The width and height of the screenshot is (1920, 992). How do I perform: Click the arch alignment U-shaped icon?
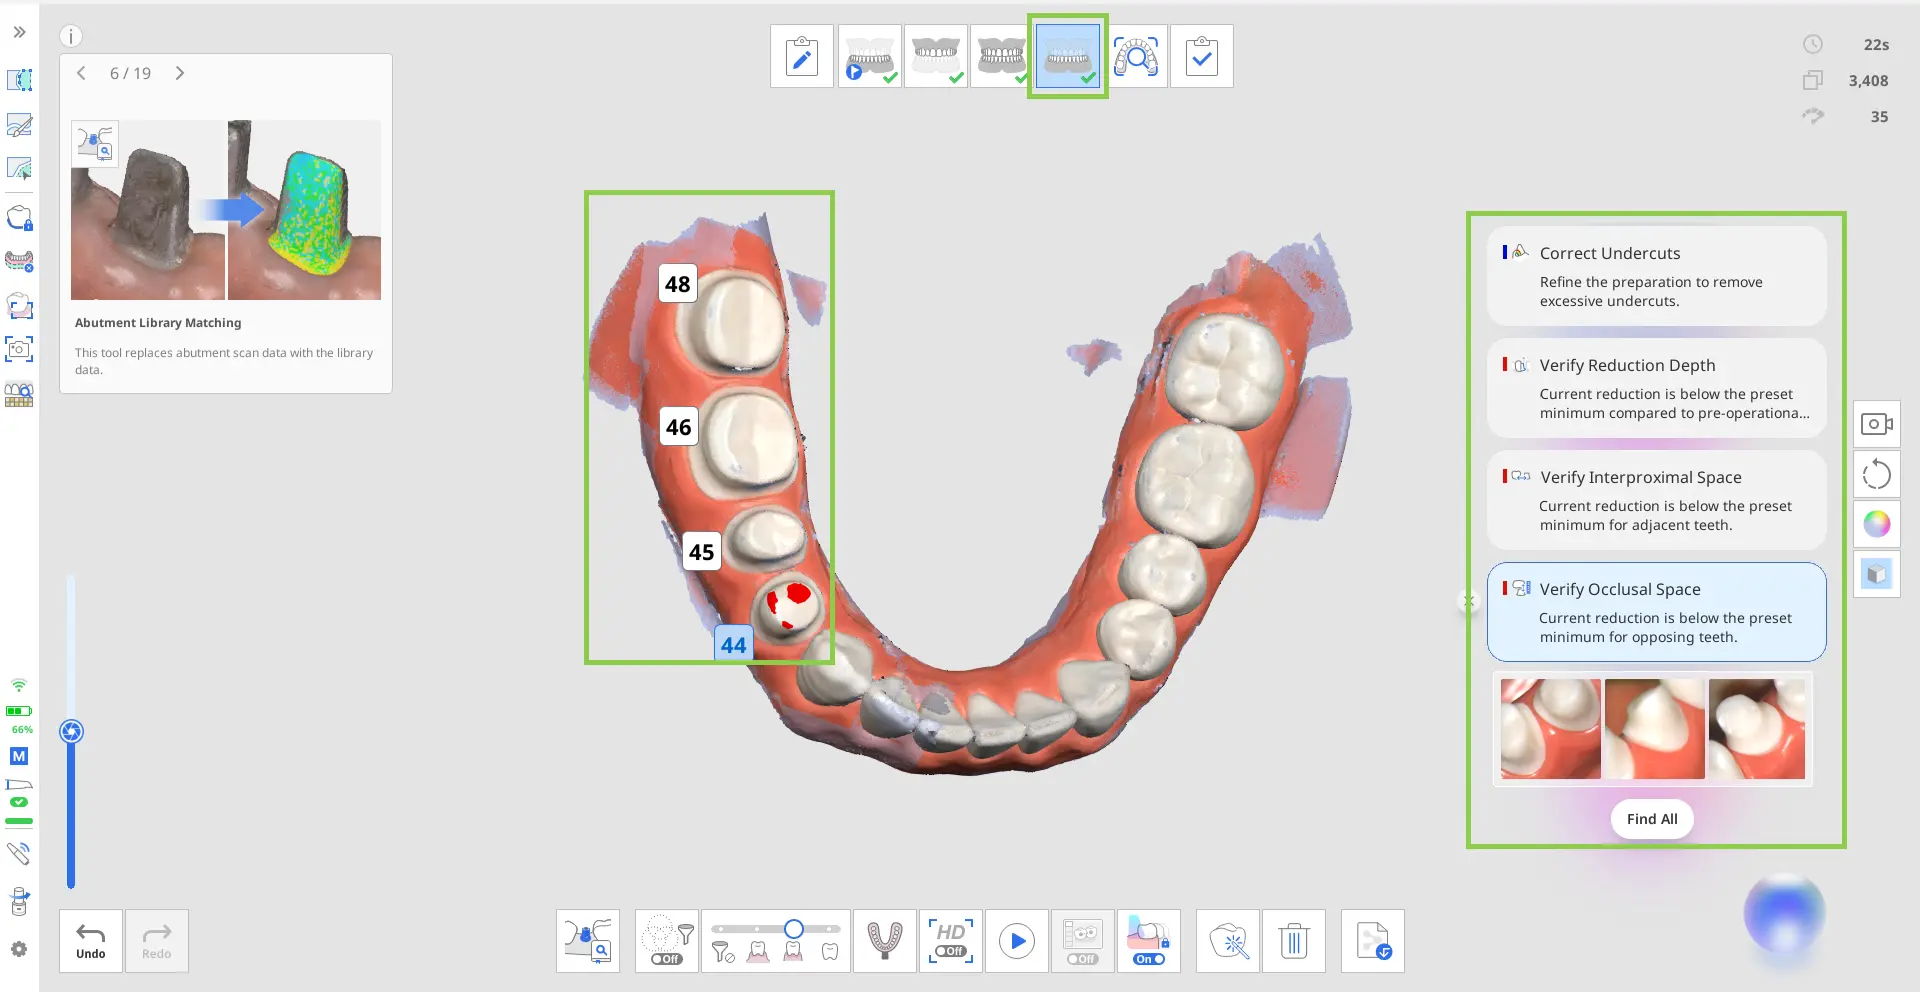(884, 941)
